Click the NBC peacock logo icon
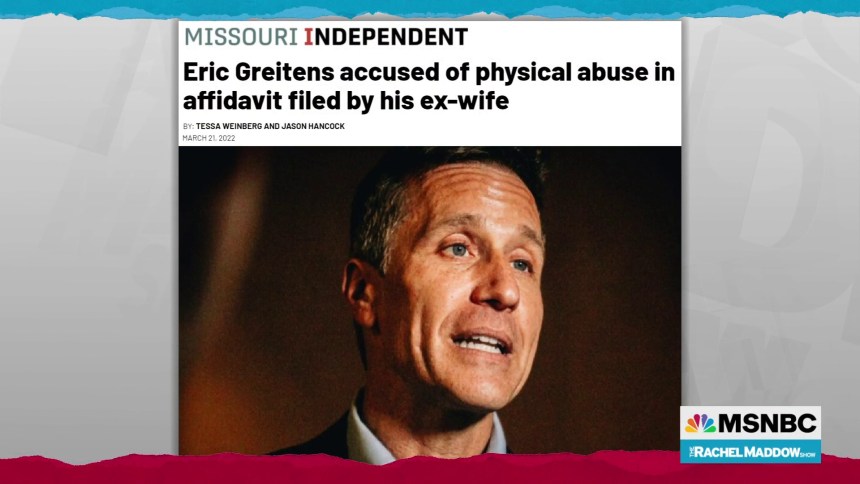 (700, 423)
